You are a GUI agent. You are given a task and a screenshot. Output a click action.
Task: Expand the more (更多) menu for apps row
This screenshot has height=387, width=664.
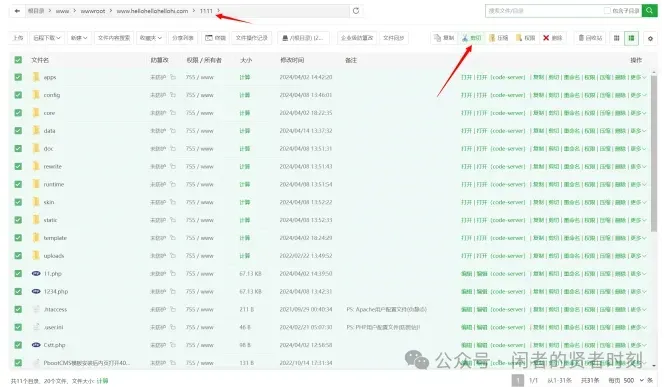click(639, 77)
